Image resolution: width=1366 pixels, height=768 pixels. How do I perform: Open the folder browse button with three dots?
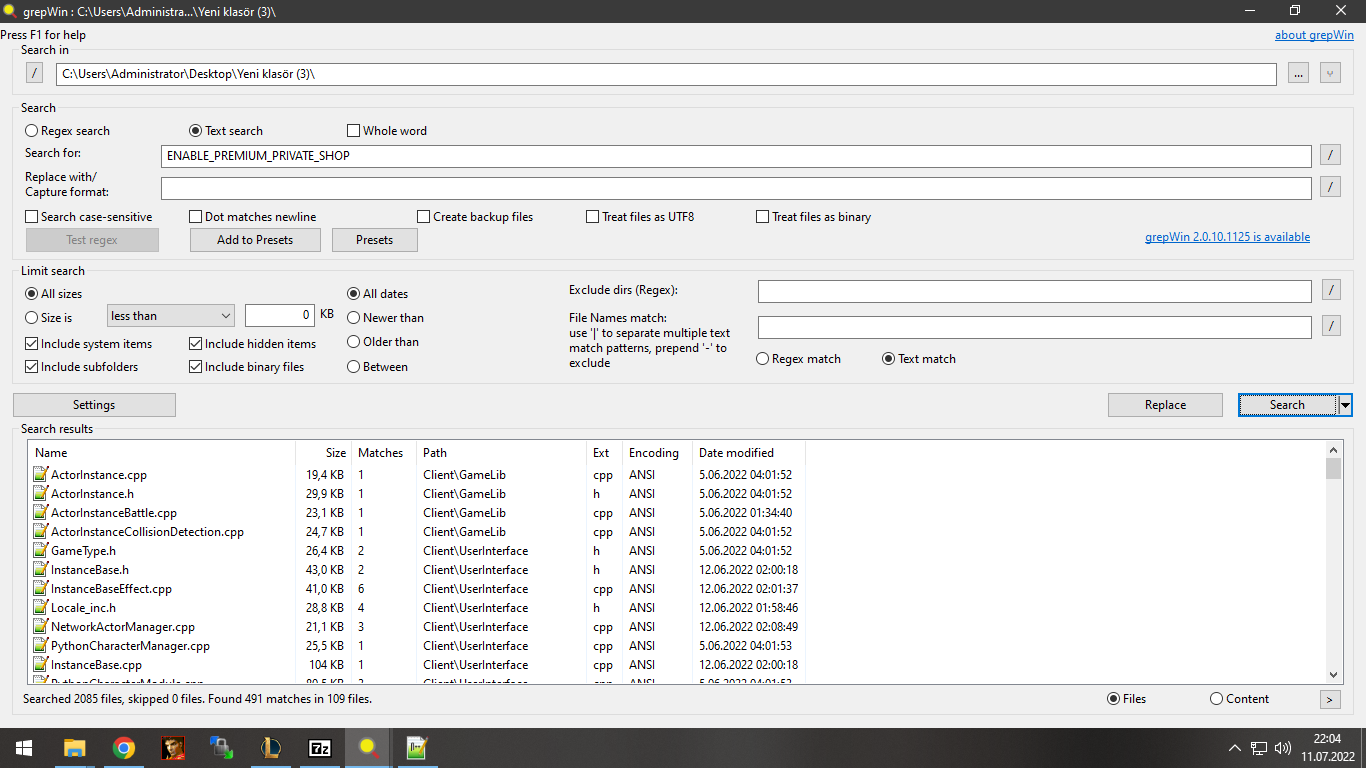coord(1298,73)
